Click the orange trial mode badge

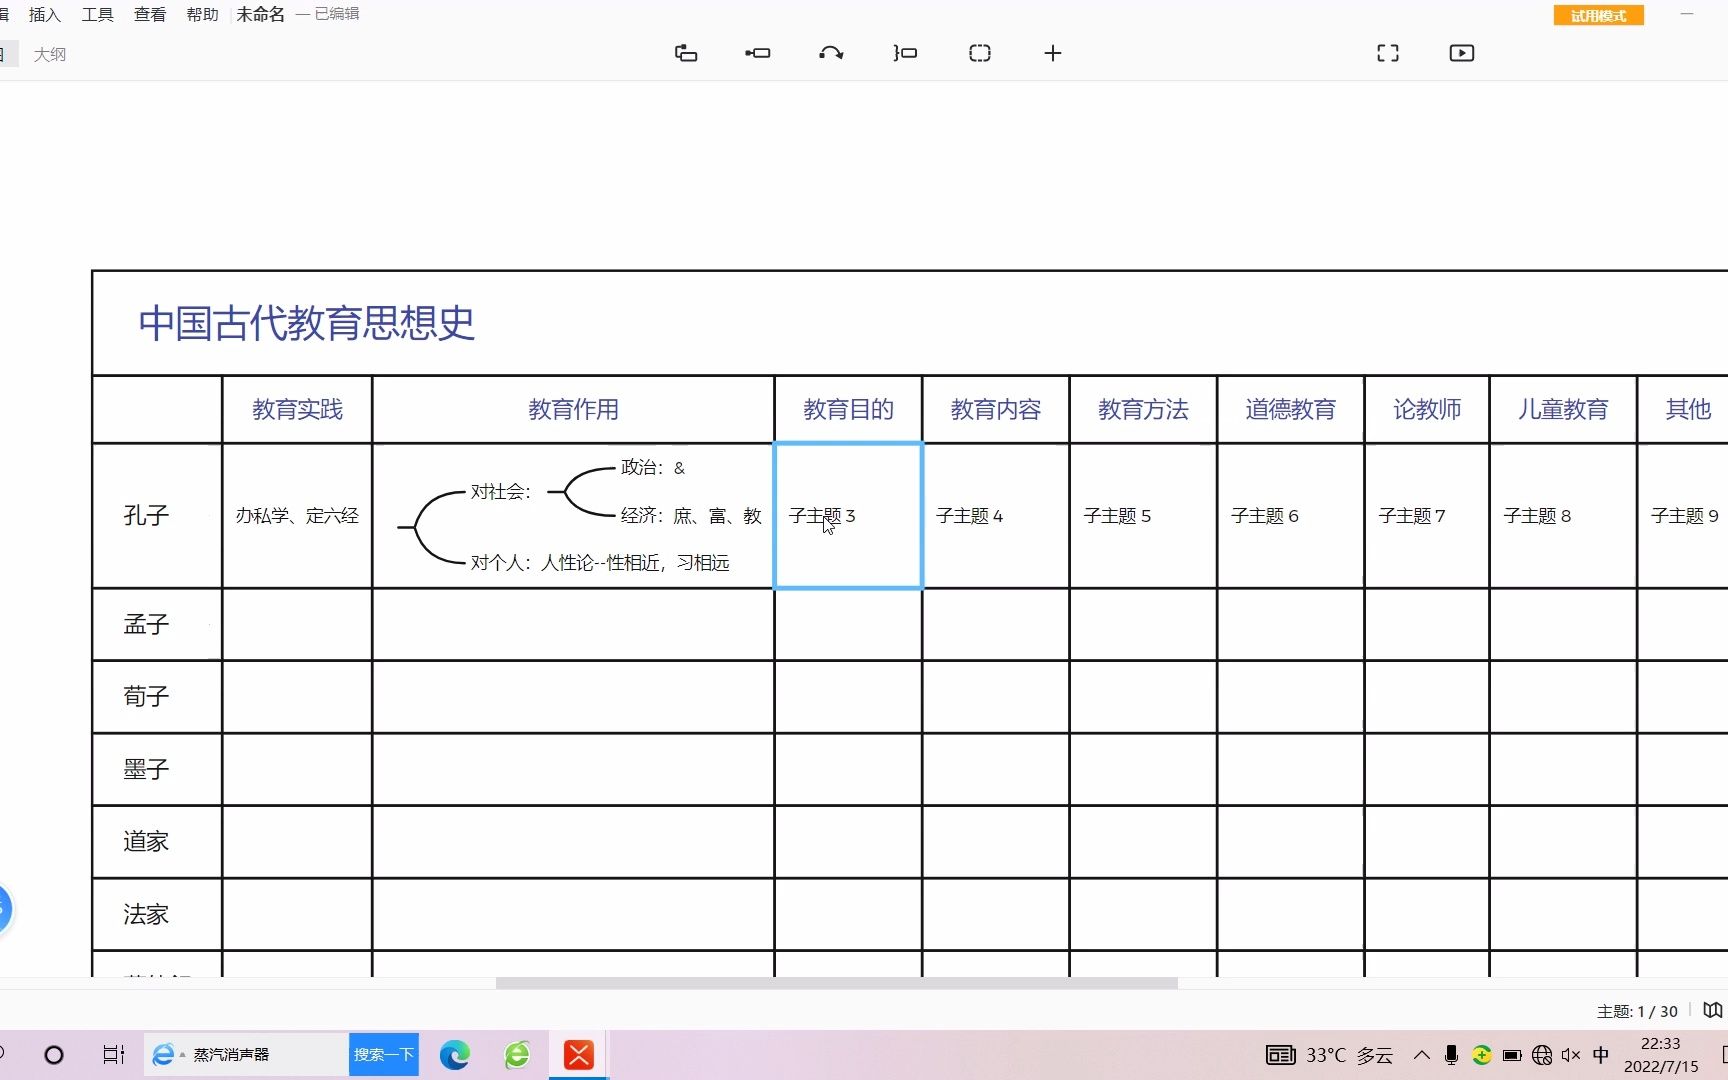point(1598,15)
